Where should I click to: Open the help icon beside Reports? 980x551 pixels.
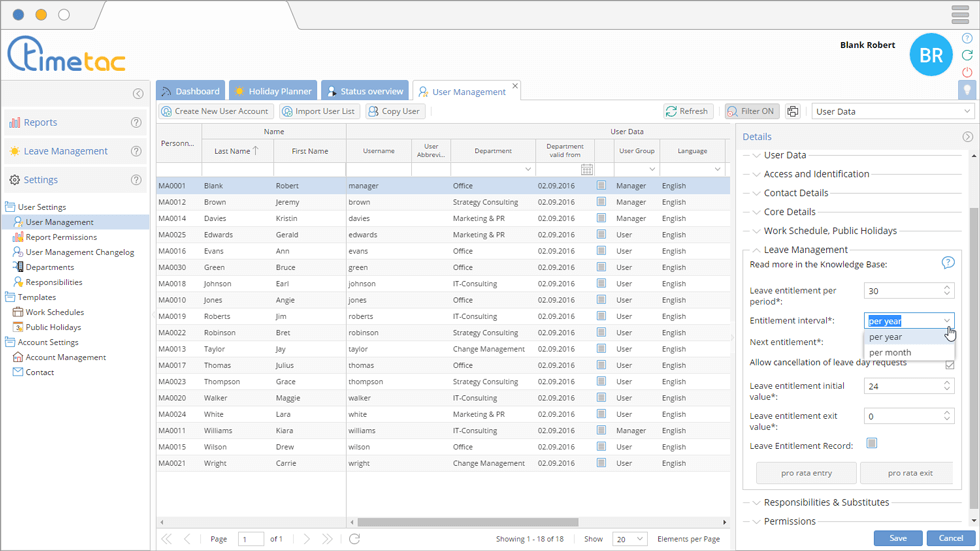coord(136,123)
